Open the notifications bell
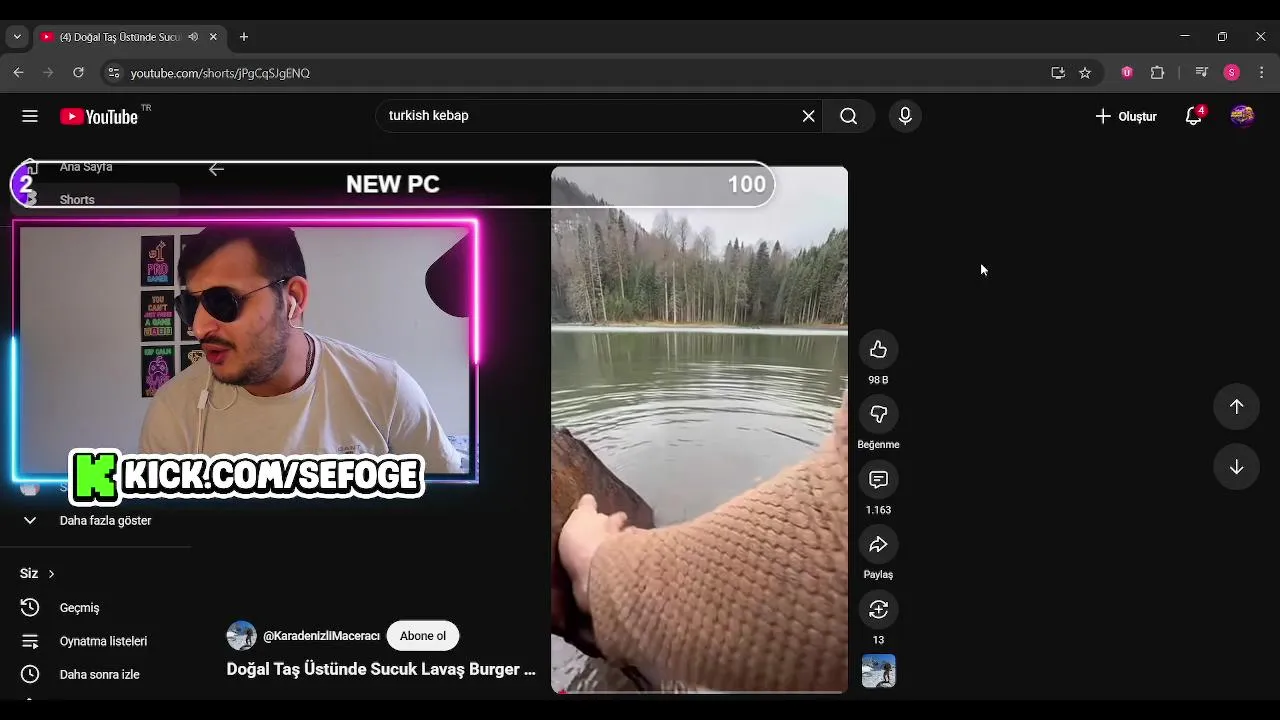The height and width of the screenshot is (720, 1280). pyautogui.click(x=1193, y=116)
